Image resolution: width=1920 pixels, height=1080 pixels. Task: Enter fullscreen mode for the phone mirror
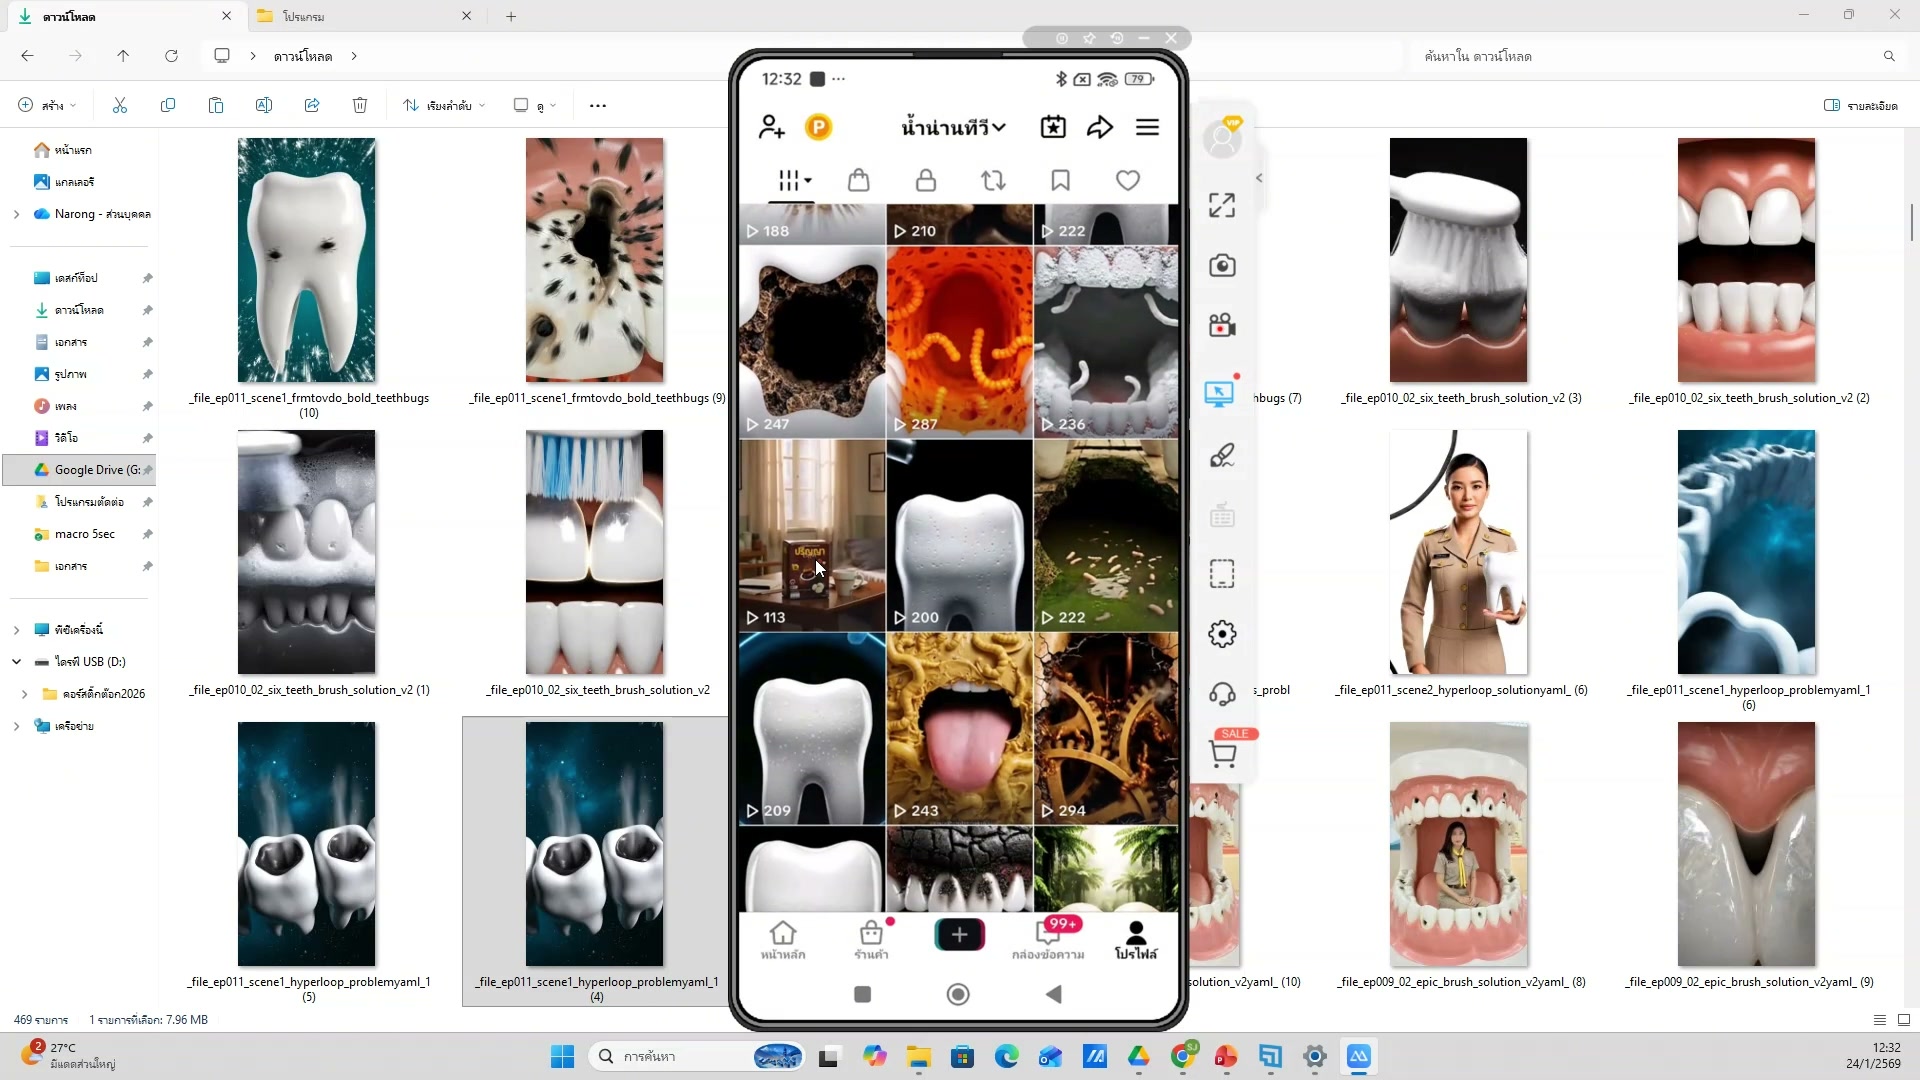(x=1221, y=204)
